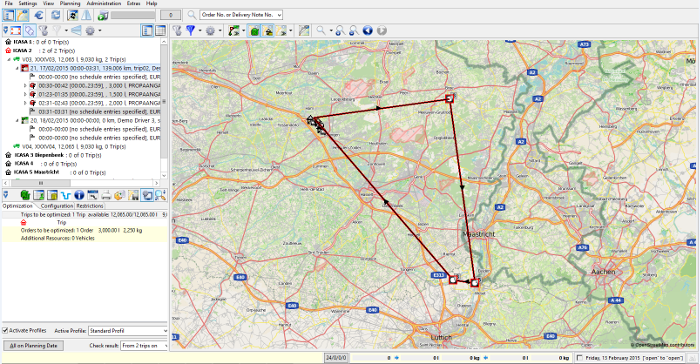Click the refresh arrows toolbar icon

[55, 15]
